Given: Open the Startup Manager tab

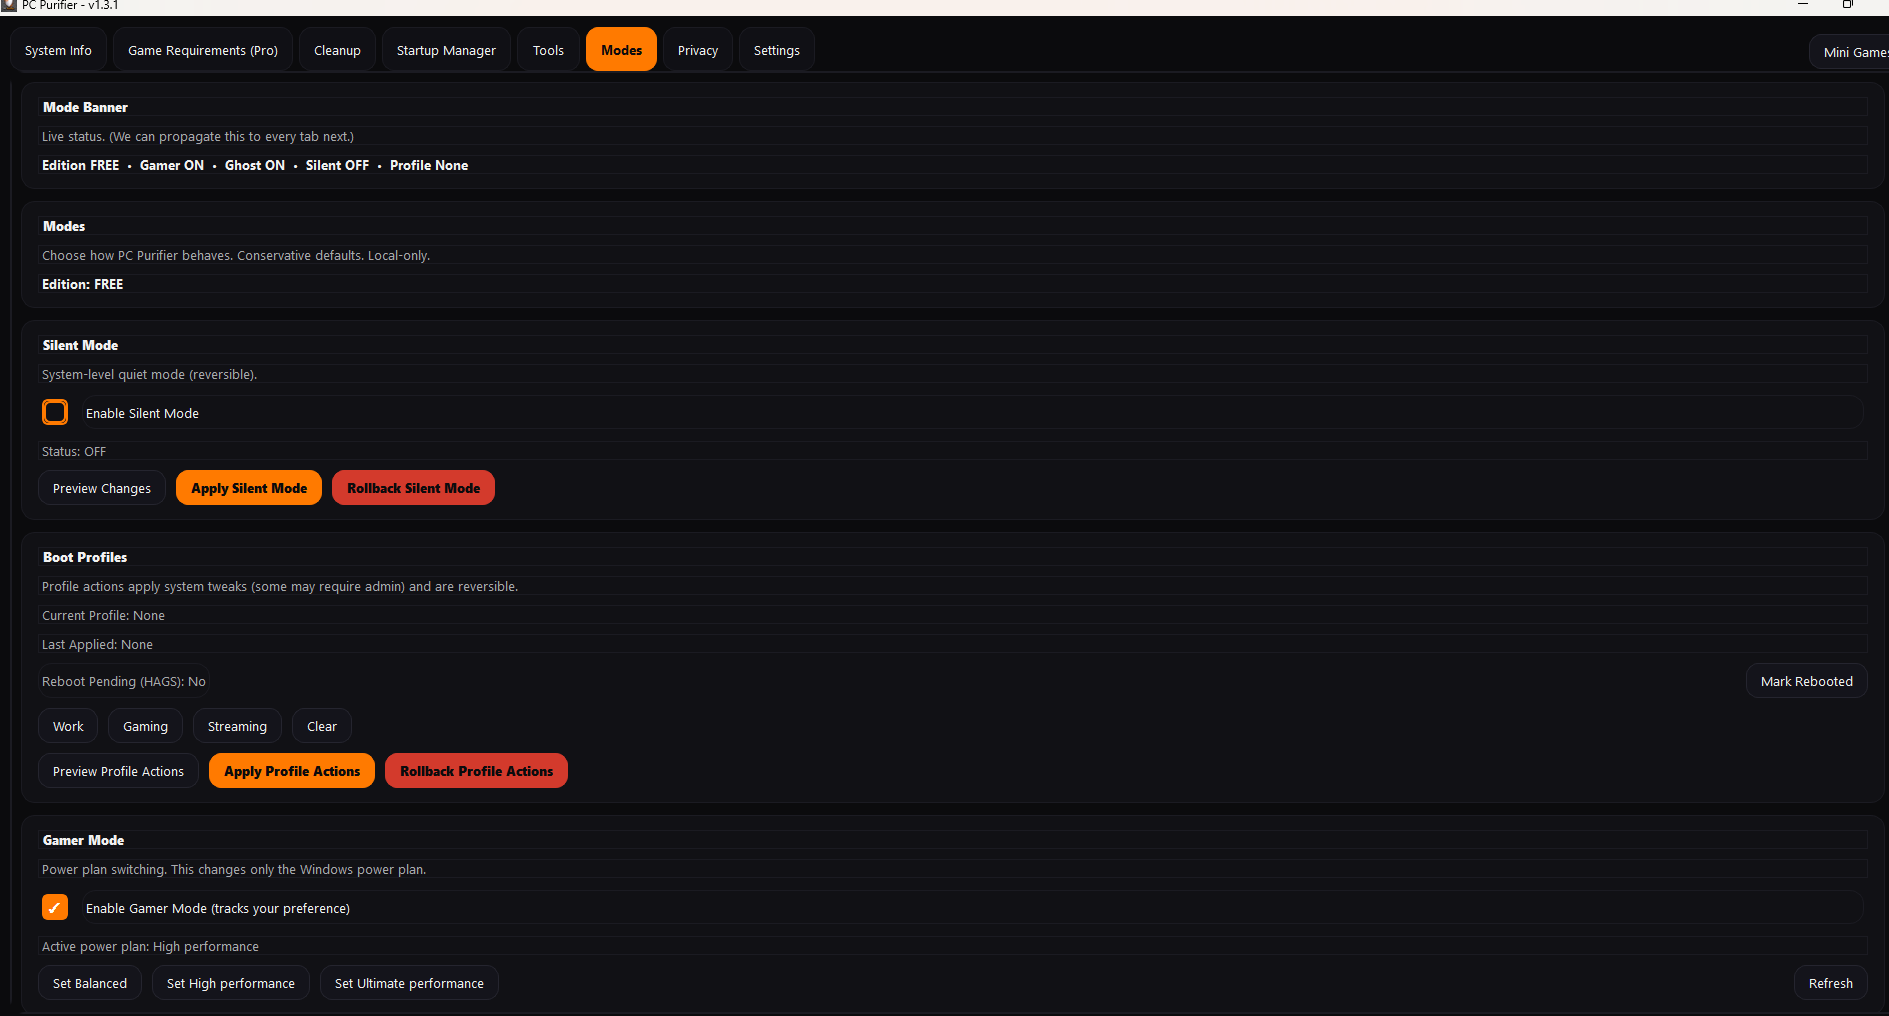Looking at the screenshot, I should coord(446,49).
